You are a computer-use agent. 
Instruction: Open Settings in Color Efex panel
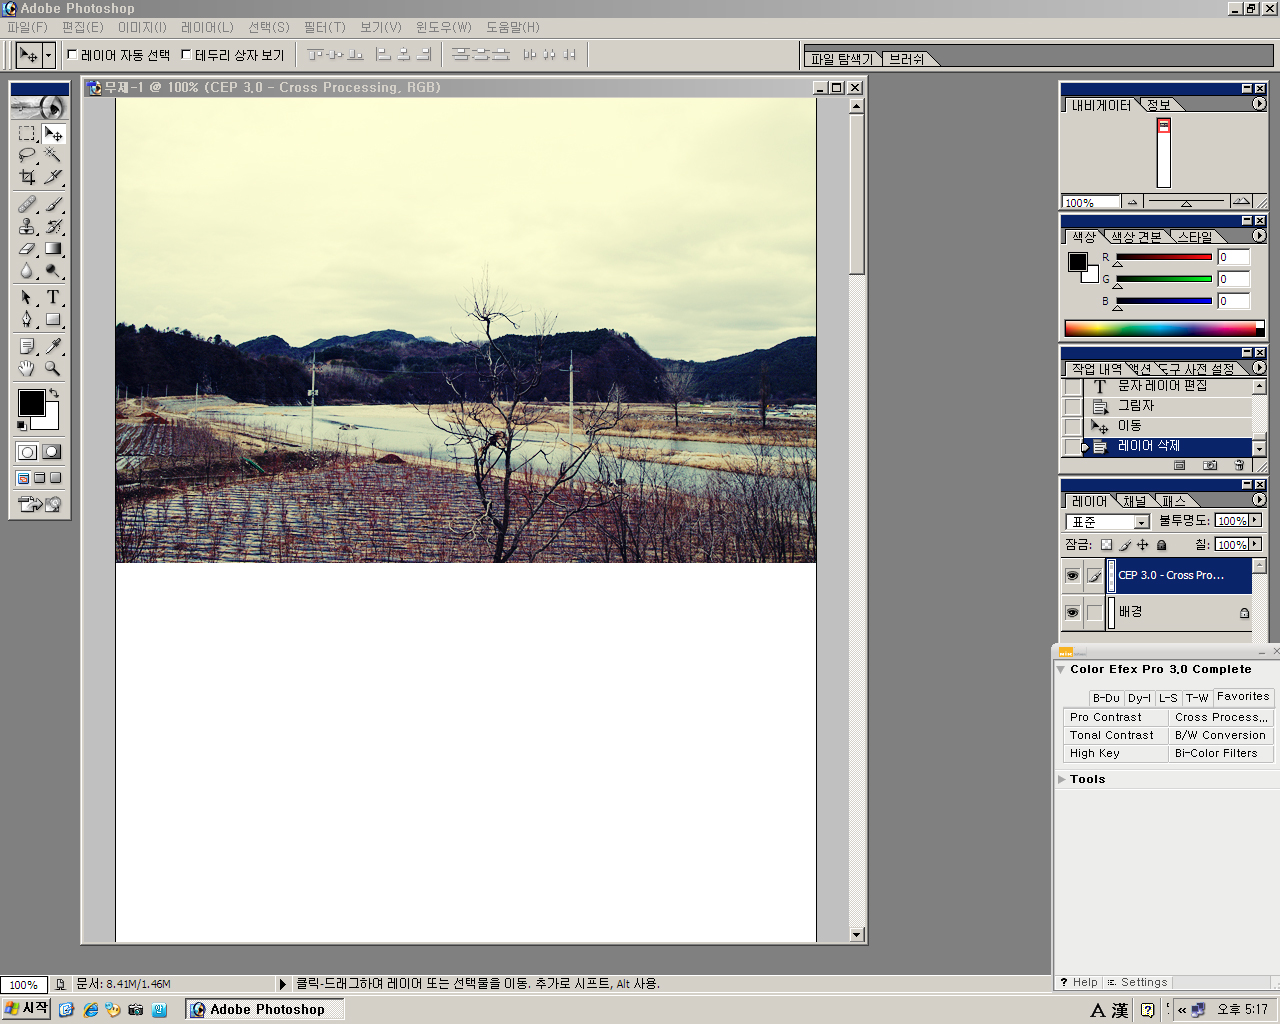coord(1138,982)
